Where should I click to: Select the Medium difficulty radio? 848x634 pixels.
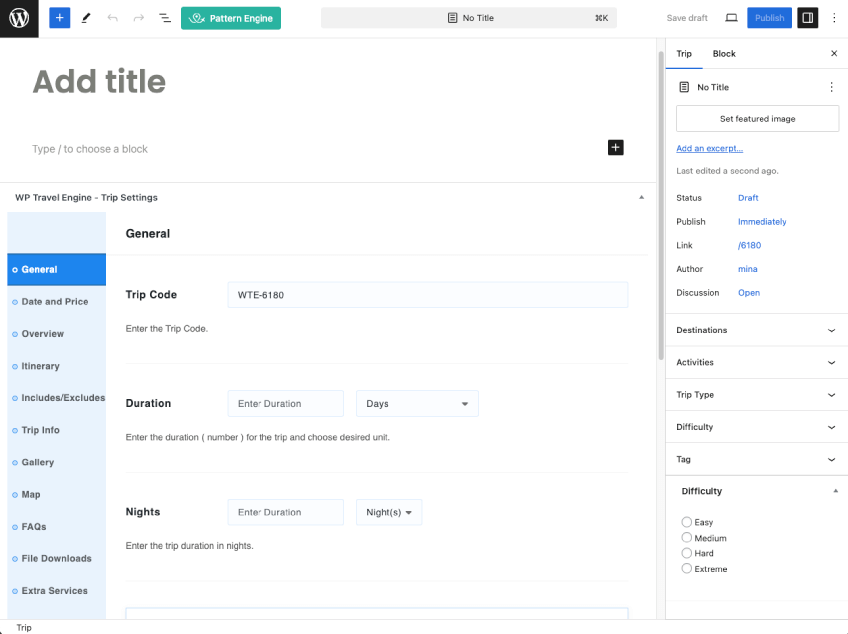pyautogui.click(x=686, y=538)
